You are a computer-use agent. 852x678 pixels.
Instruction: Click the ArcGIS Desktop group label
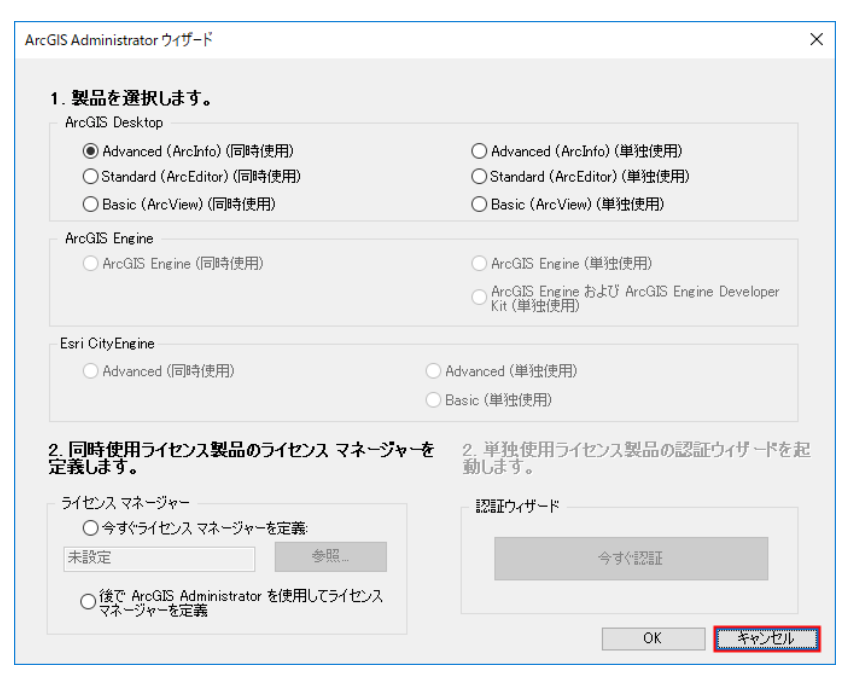(114, 123)
